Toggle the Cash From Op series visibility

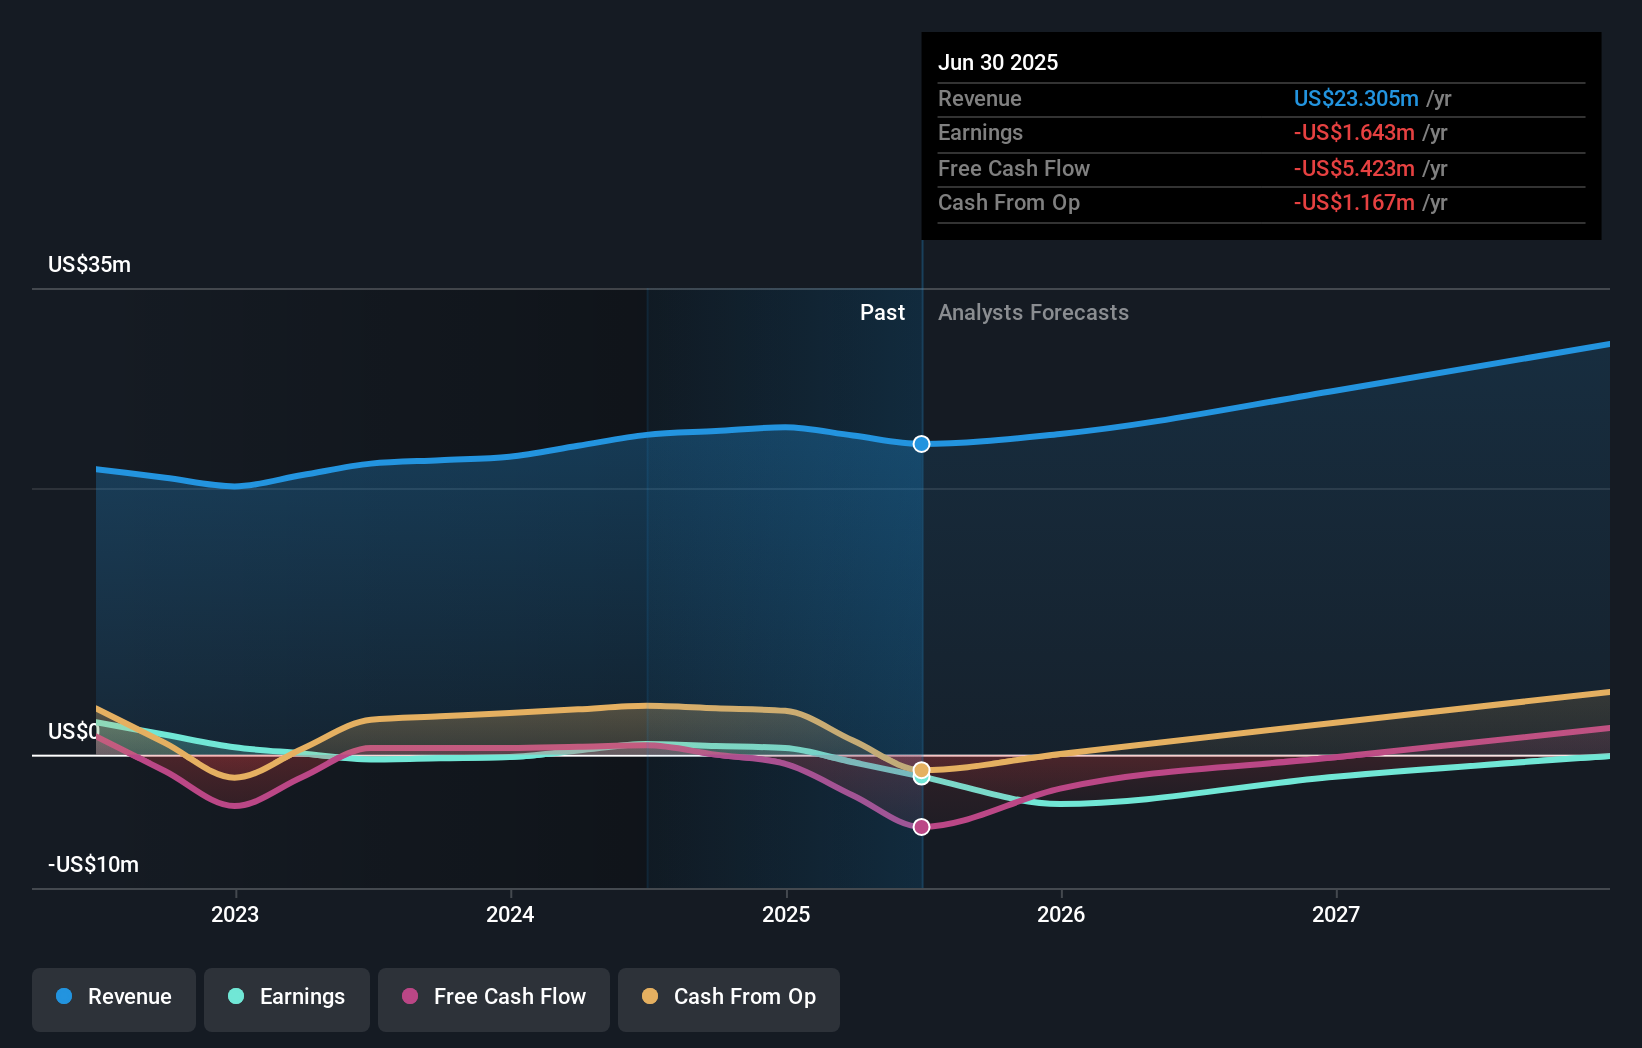(728, 997)
